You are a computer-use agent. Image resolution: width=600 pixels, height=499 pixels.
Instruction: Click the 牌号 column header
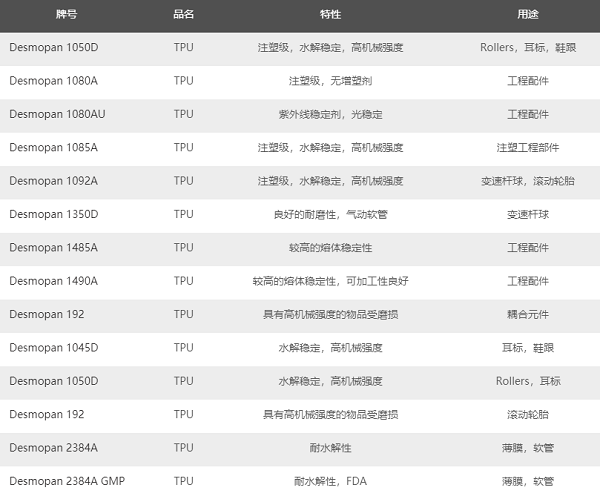click(66, 16)
